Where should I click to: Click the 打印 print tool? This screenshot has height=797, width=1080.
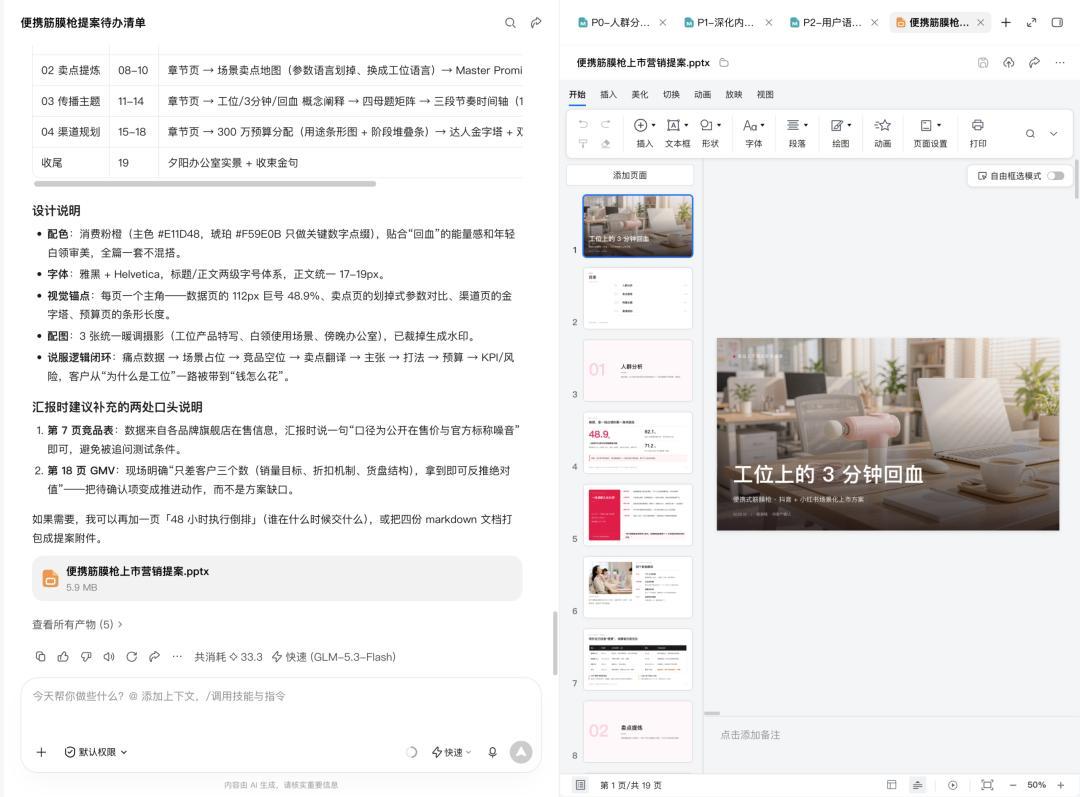[977, 133]
